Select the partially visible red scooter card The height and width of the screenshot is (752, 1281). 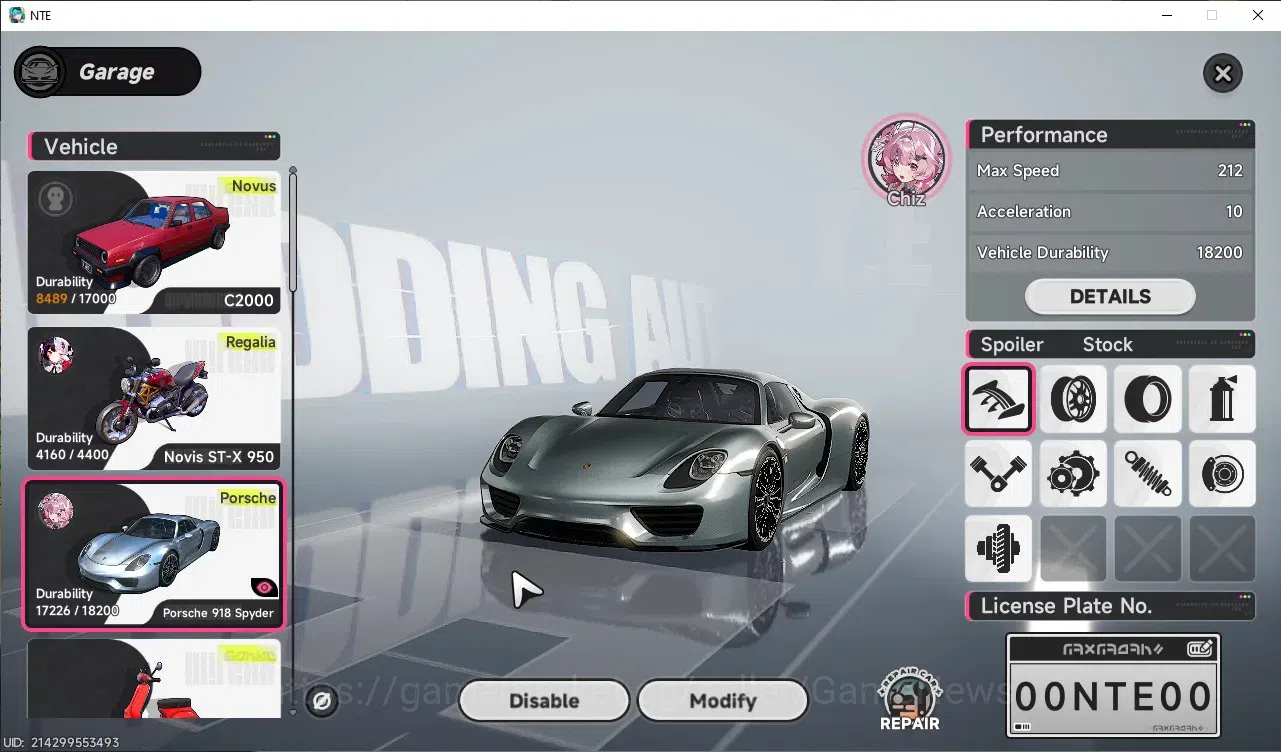(153, 679)
